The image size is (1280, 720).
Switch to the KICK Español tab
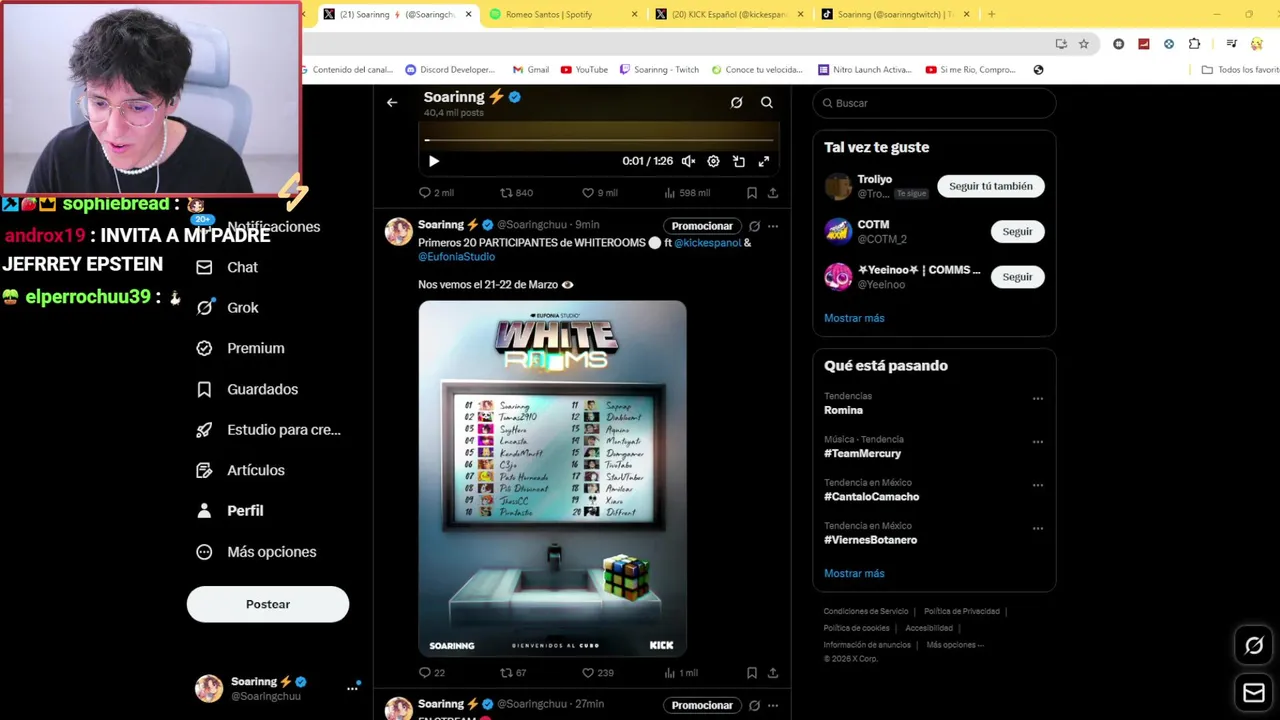point(729,14)
